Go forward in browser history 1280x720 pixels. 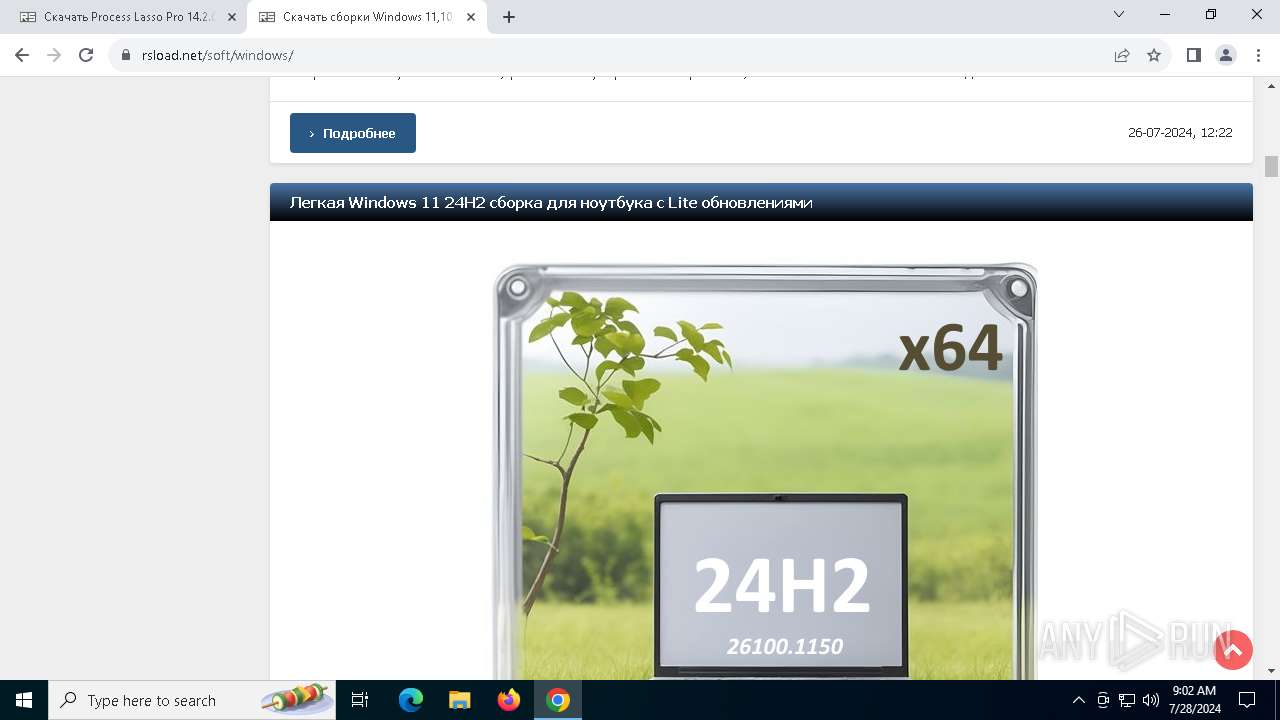tap(54, 55)
